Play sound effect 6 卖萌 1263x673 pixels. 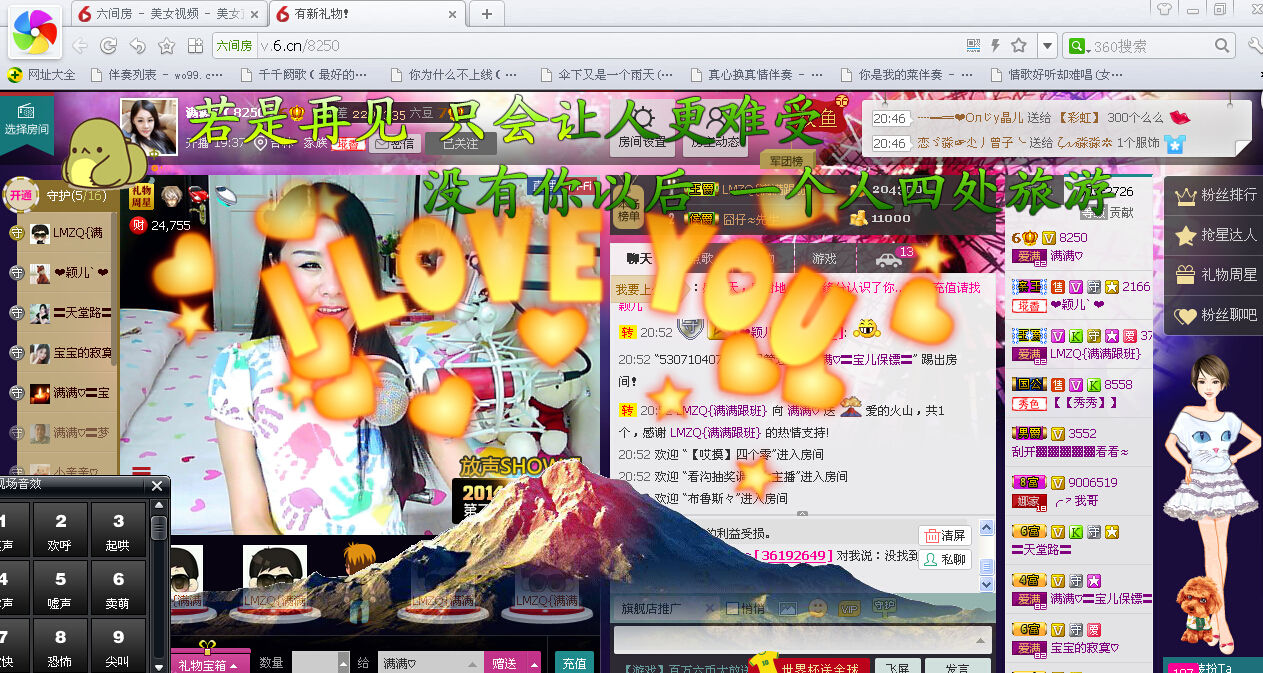118,588
